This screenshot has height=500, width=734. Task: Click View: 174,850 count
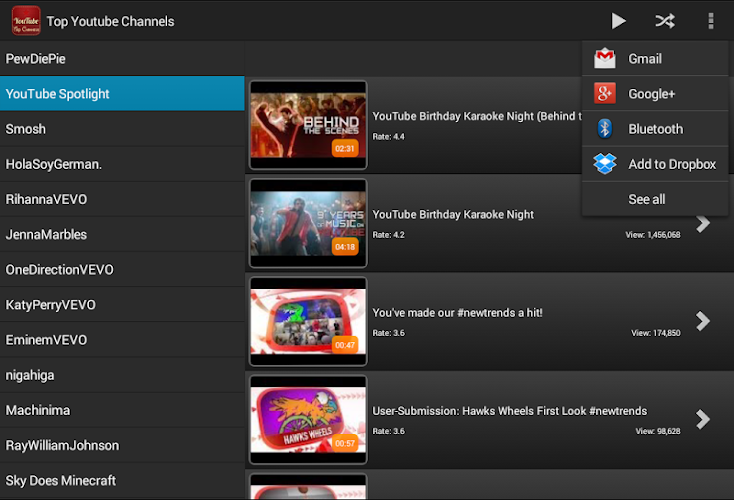(x=656, y=333)
